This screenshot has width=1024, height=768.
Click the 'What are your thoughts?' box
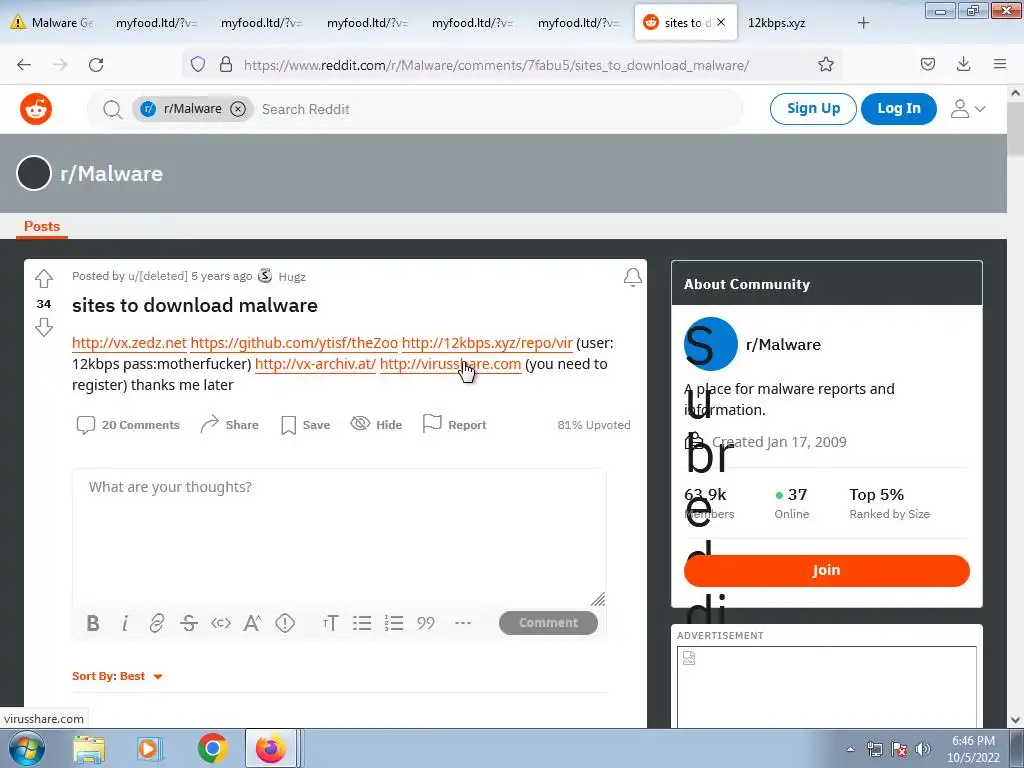[x=339, y=536]
